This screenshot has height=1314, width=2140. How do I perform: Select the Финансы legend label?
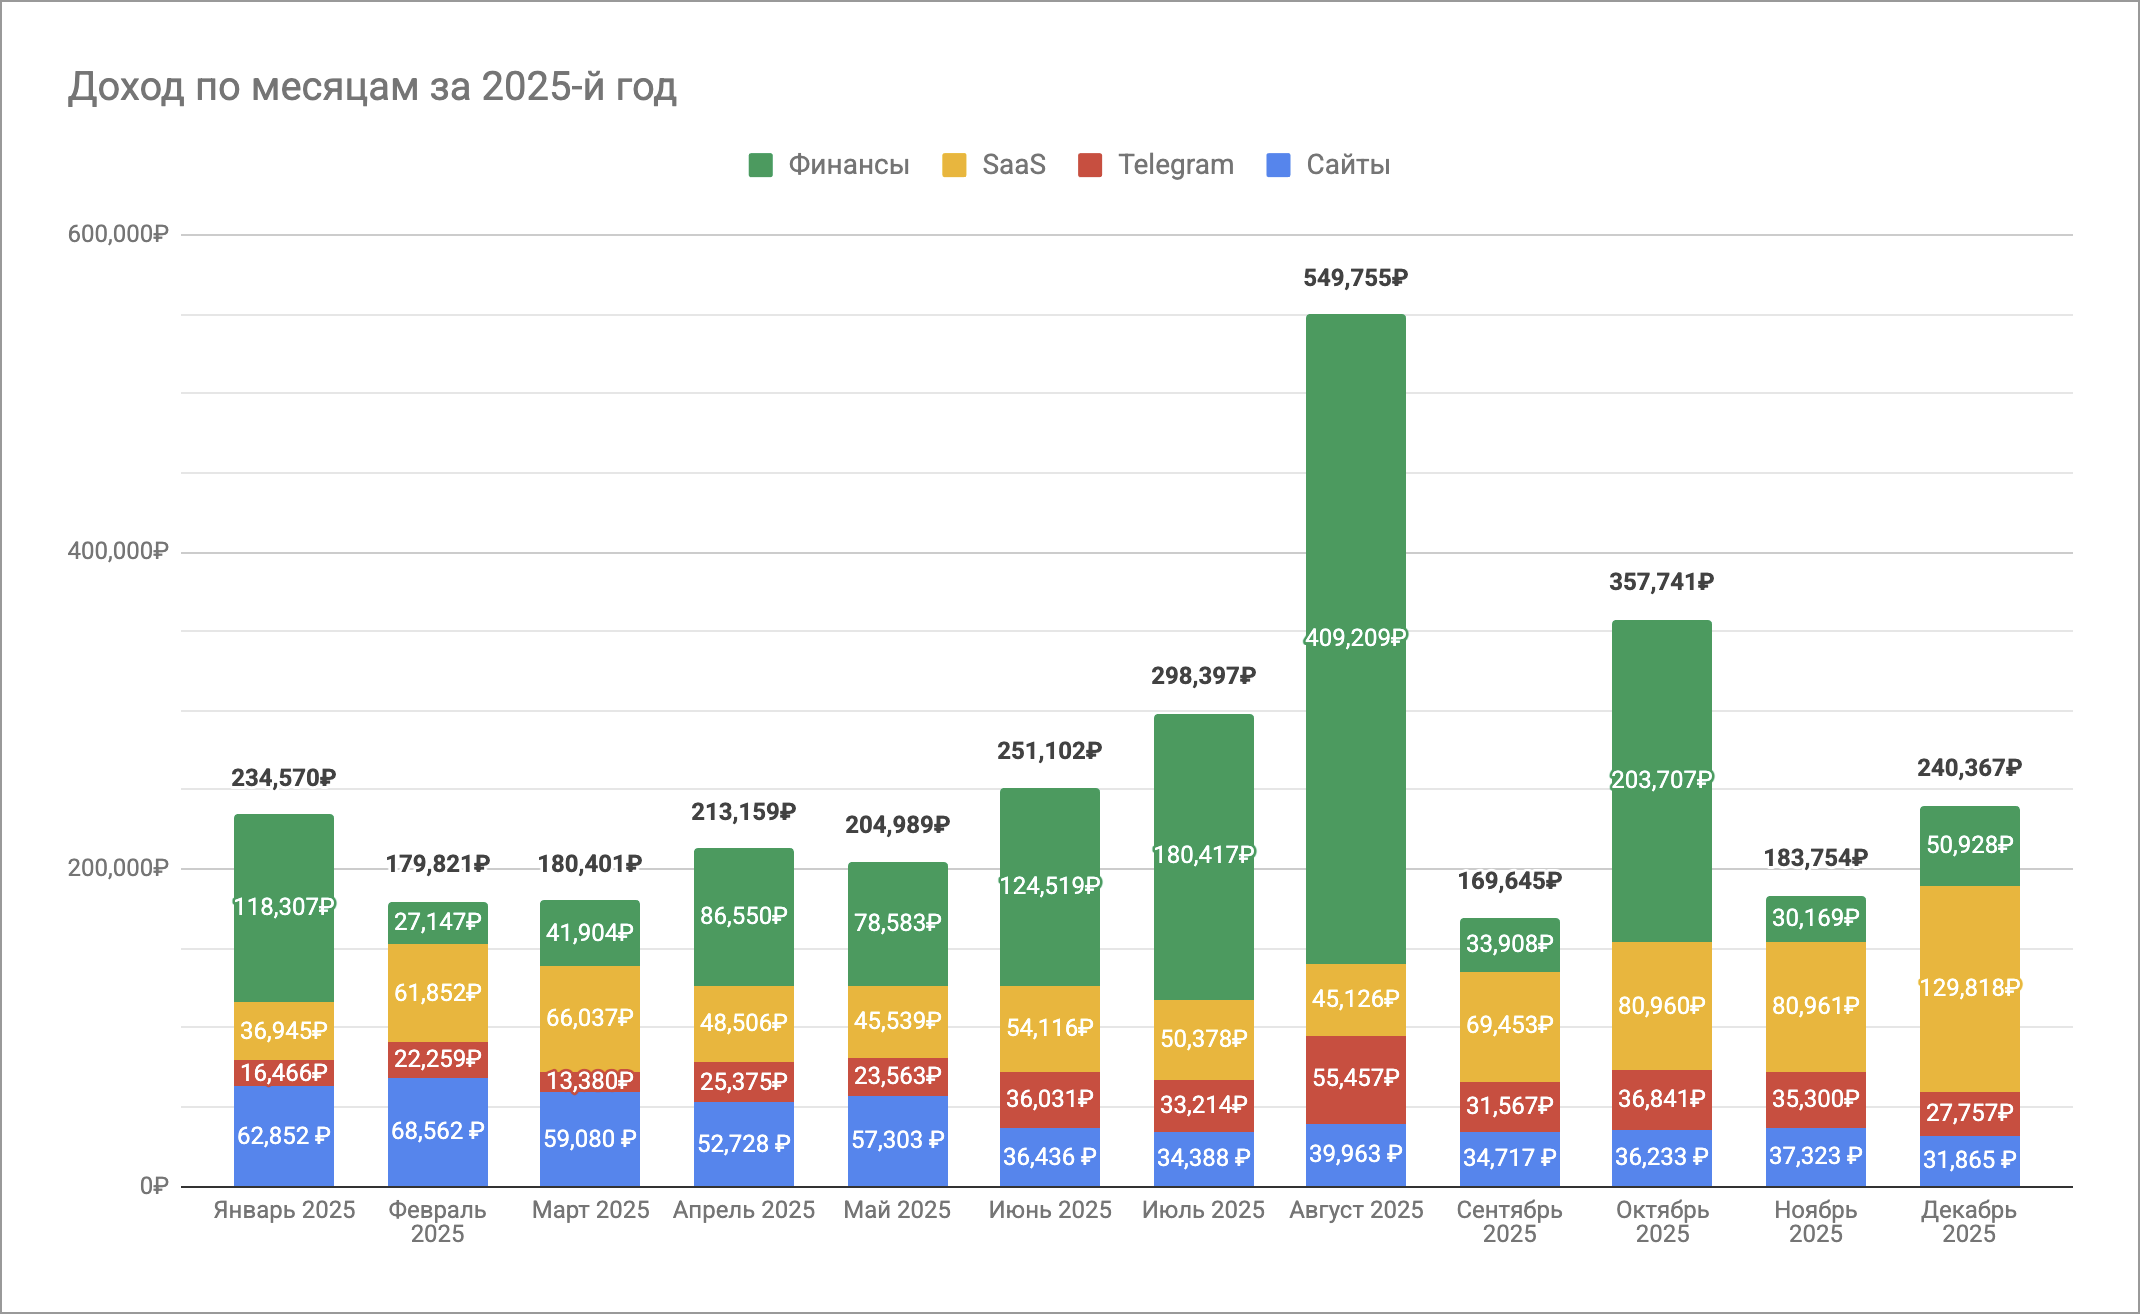848,165
